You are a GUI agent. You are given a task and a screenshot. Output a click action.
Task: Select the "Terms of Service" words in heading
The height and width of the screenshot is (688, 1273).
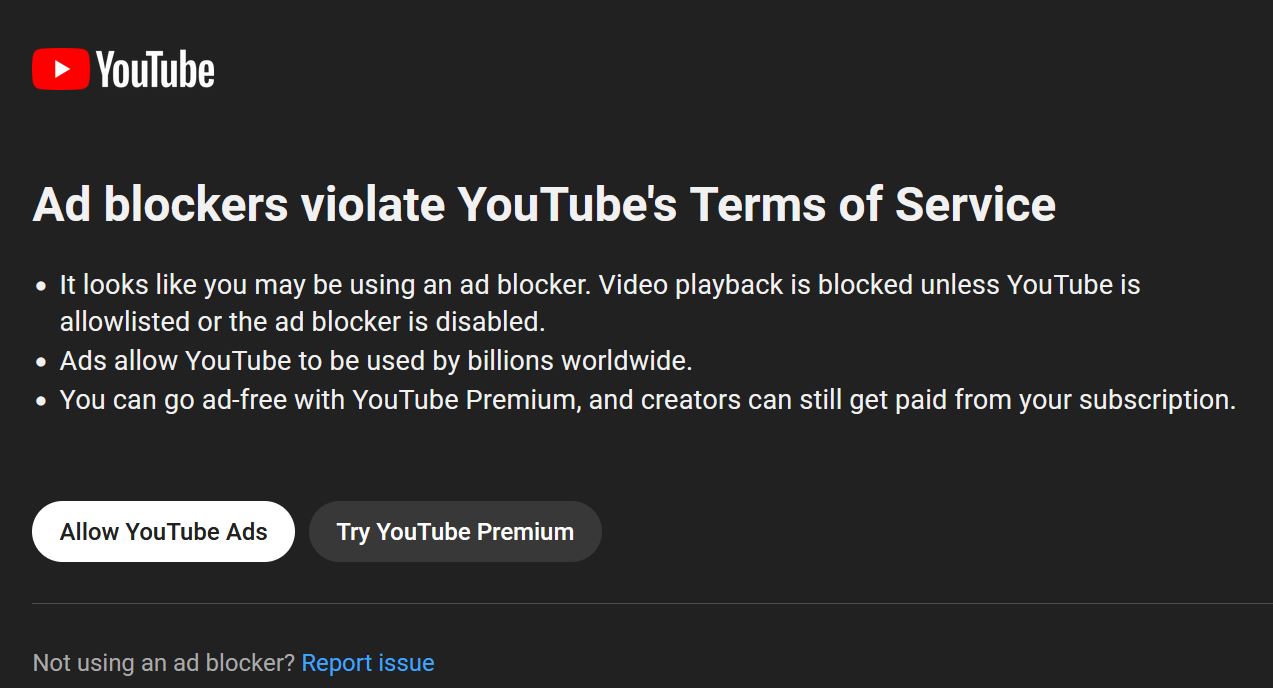click(x=872, y=205)
